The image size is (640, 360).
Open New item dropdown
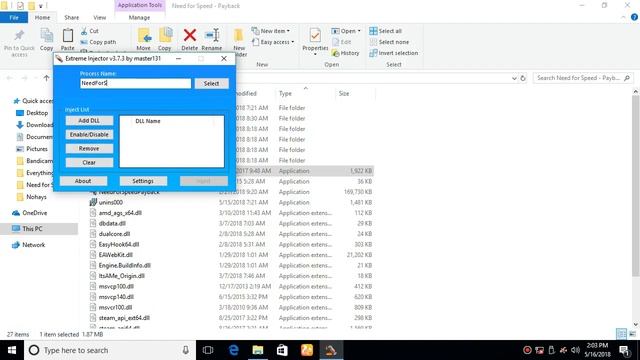pos(271,31)
